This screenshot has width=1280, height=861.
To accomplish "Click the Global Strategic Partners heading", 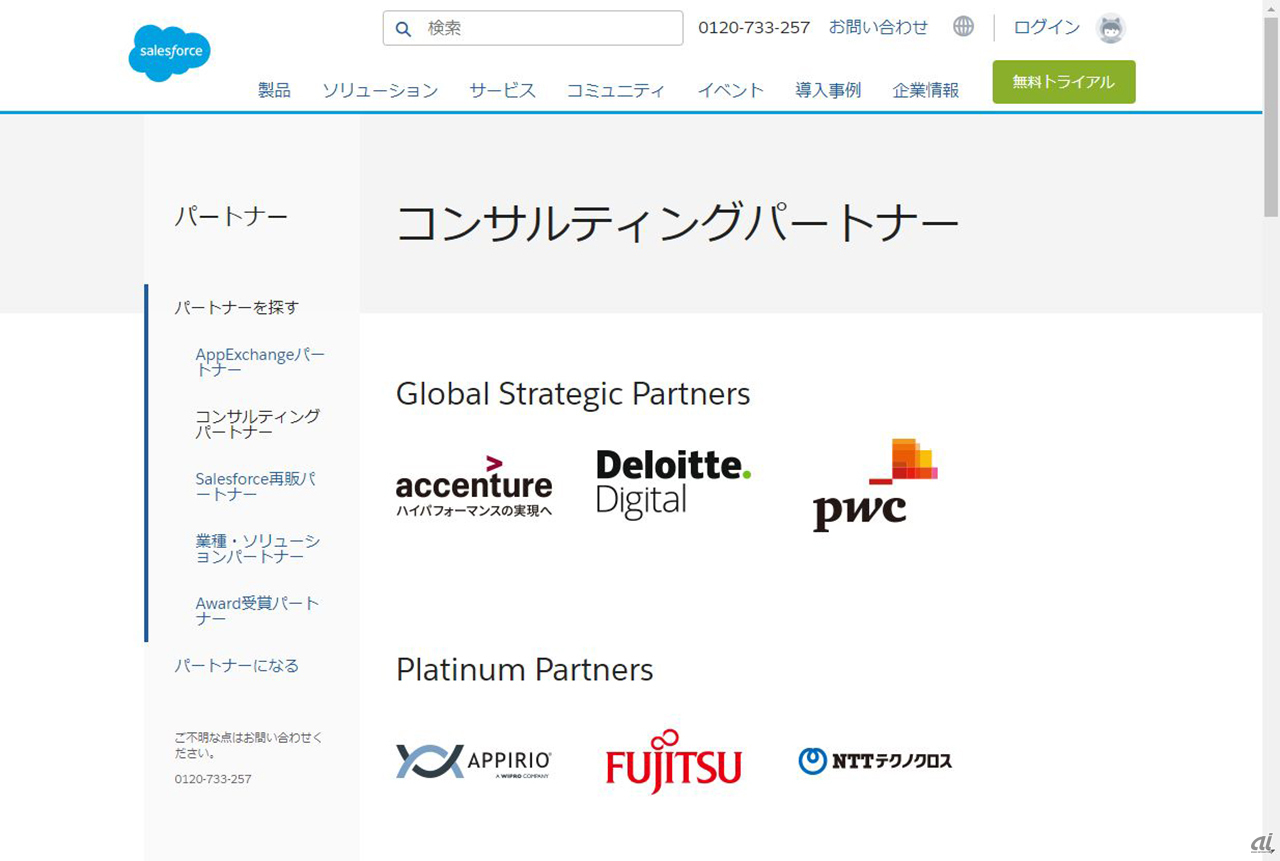I will tap(573, 394).
